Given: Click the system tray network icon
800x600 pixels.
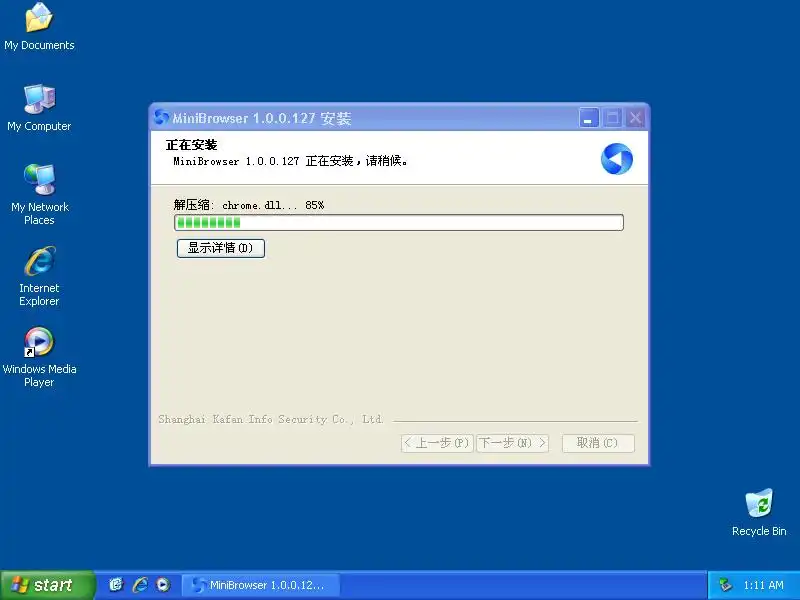Looking at the screenshot, I should click(725, 585).
